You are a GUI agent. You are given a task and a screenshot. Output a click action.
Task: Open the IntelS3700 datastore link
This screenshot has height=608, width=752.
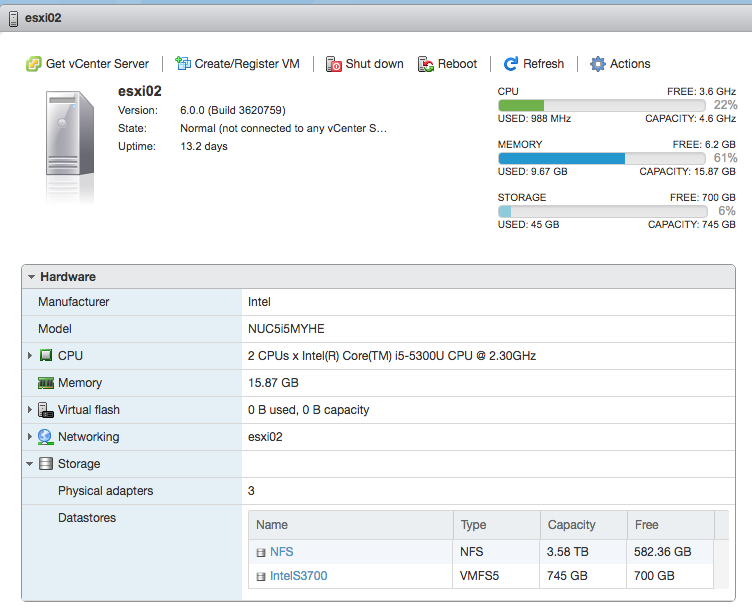(x=298, y=576)
